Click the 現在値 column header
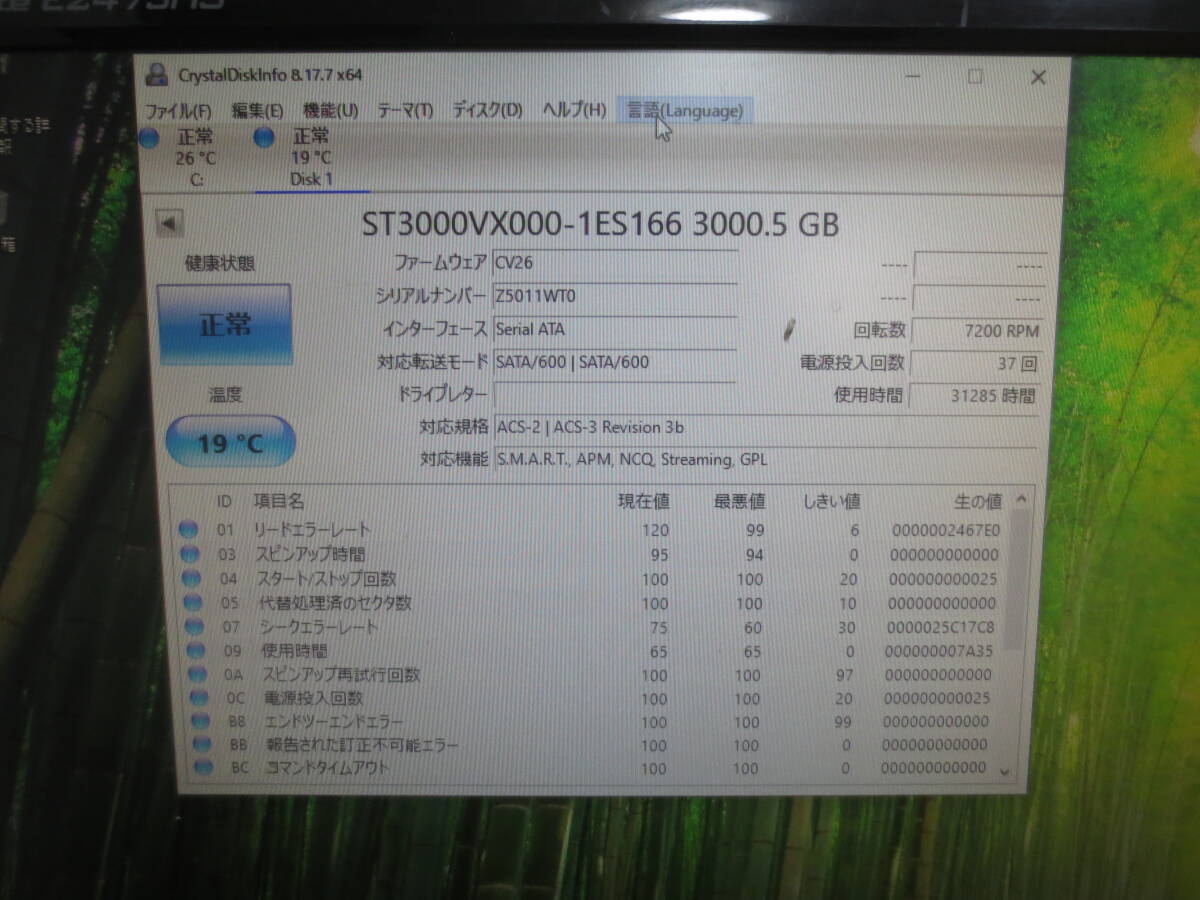The width and height of the screenshot is (1200, 900). tap(644, 501)
